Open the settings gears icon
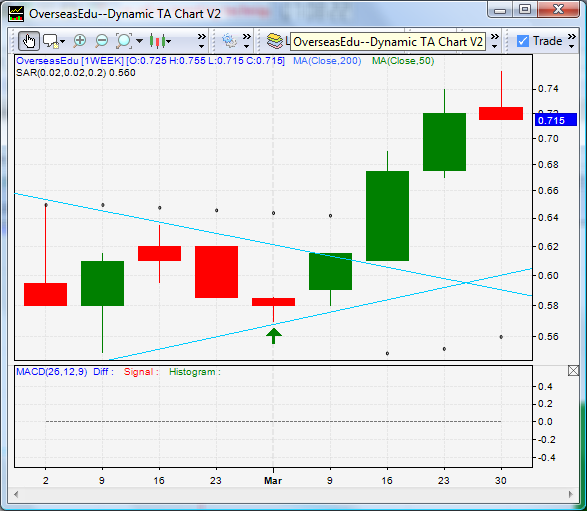Viewport: 587px width, 511px height. [x=229, y=41]
